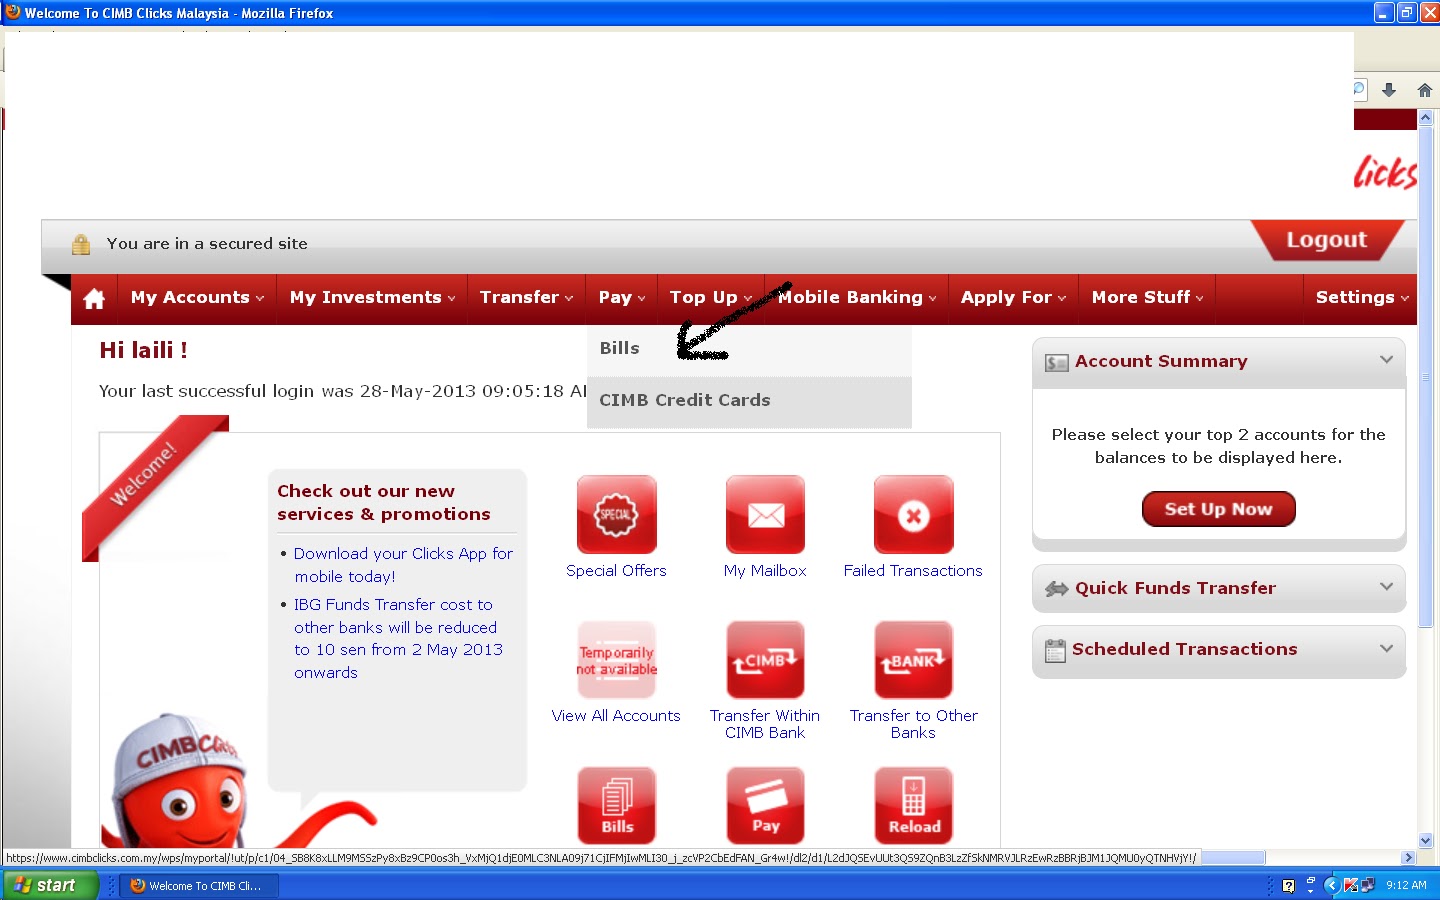Click the Failed Transactions text link
Screen dimensions: 1440x900
[x=913, y=571]
